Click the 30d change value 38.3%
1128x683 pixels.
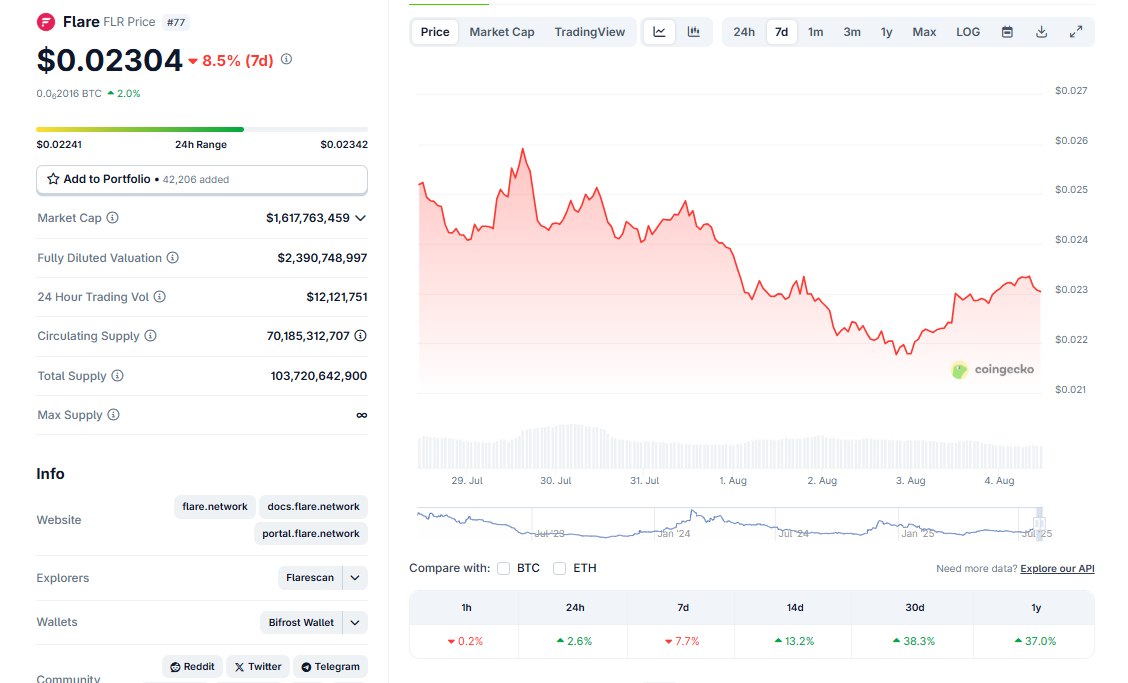coord(914,641)
